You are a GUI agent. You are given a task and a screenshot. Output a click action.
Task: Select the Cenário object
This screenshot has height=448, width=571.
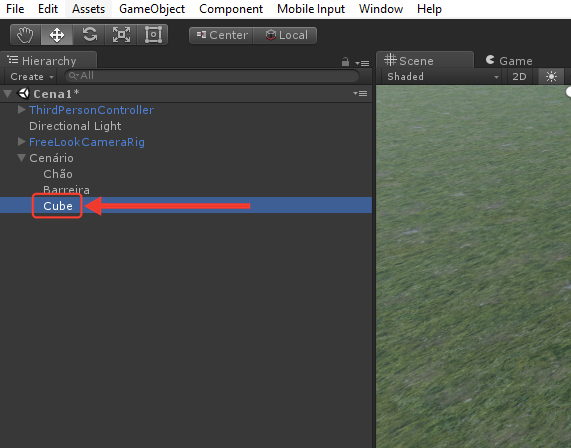[51, 158]
